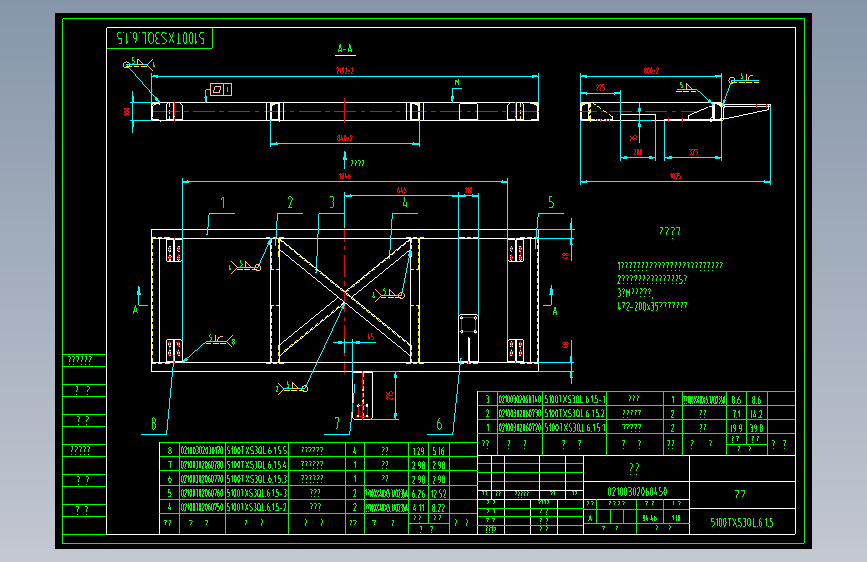Click the 840±2 dimension in section view

coord(344,138)
